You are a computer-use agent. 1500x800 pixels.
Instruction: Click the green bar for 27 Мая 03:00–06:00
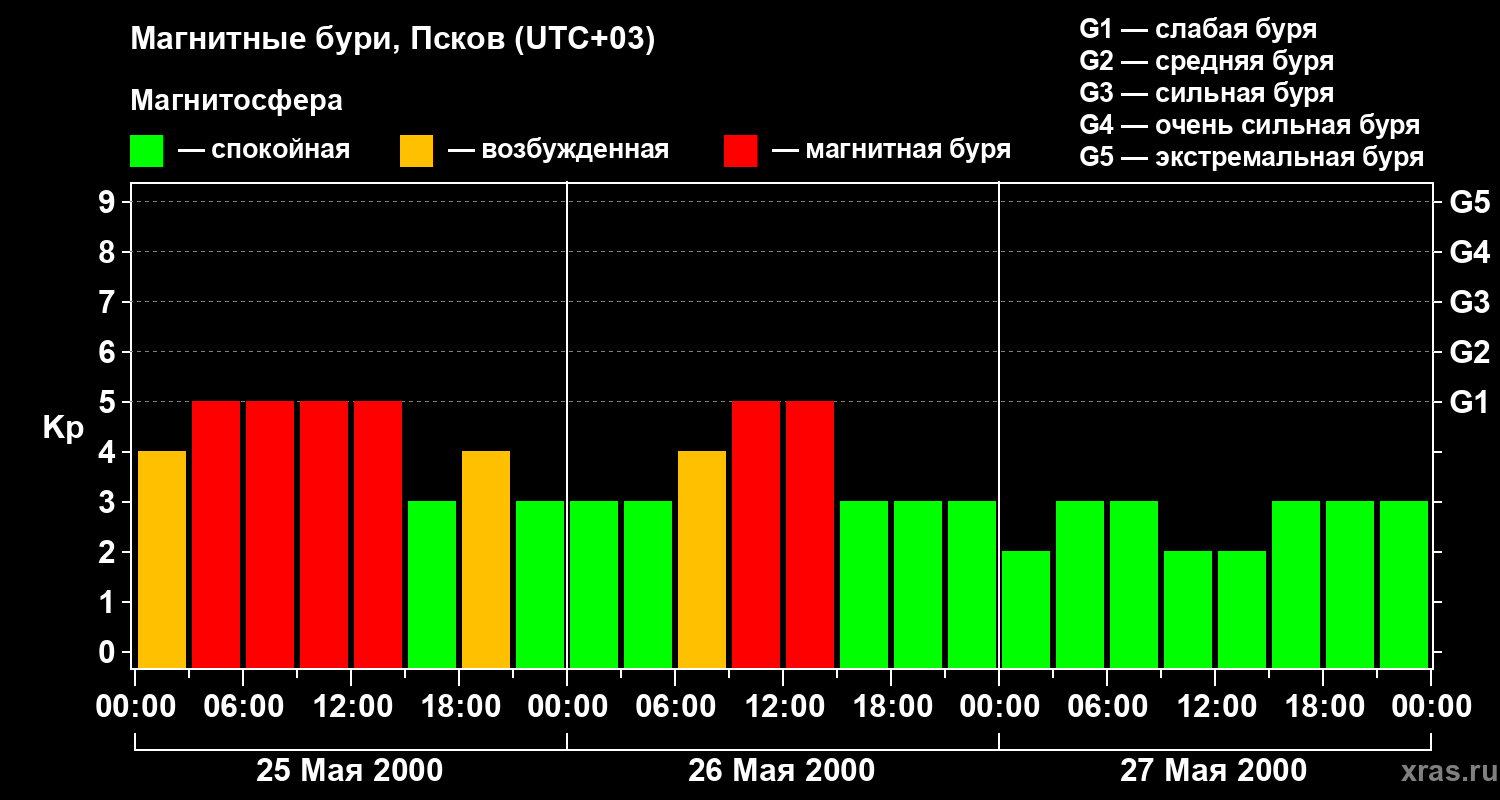[x=1080, y=585]
